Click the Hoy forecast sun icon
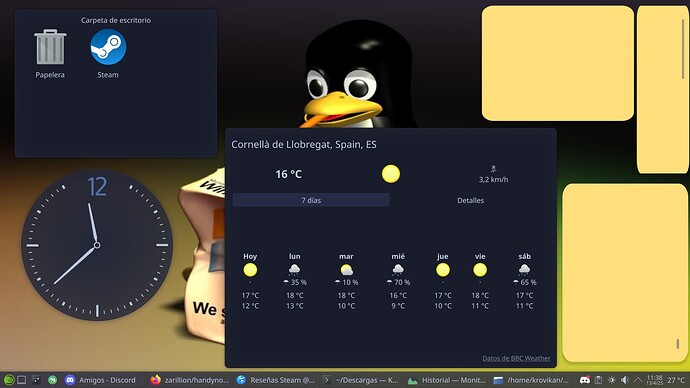690x388 pixels. pos(250,270)
